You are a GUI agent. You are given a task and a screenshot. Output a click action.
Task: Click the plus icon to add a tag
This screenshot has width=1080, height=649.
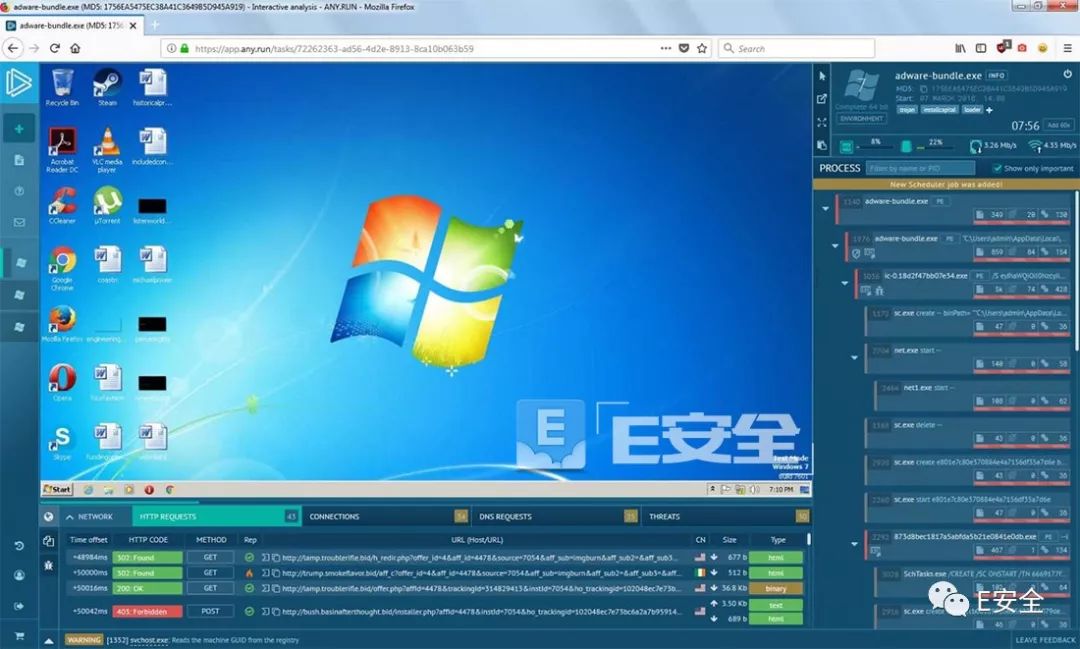(989, 110)
